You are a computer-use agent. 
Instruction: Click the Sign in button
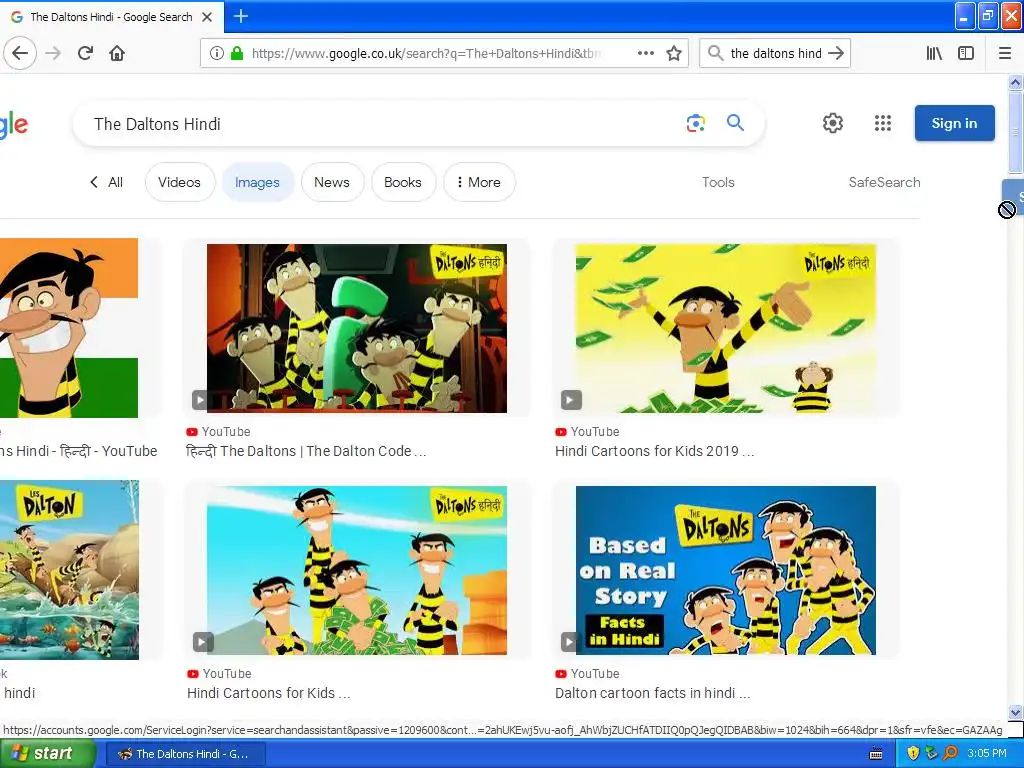pyautogui.click(x=954, y=123)
